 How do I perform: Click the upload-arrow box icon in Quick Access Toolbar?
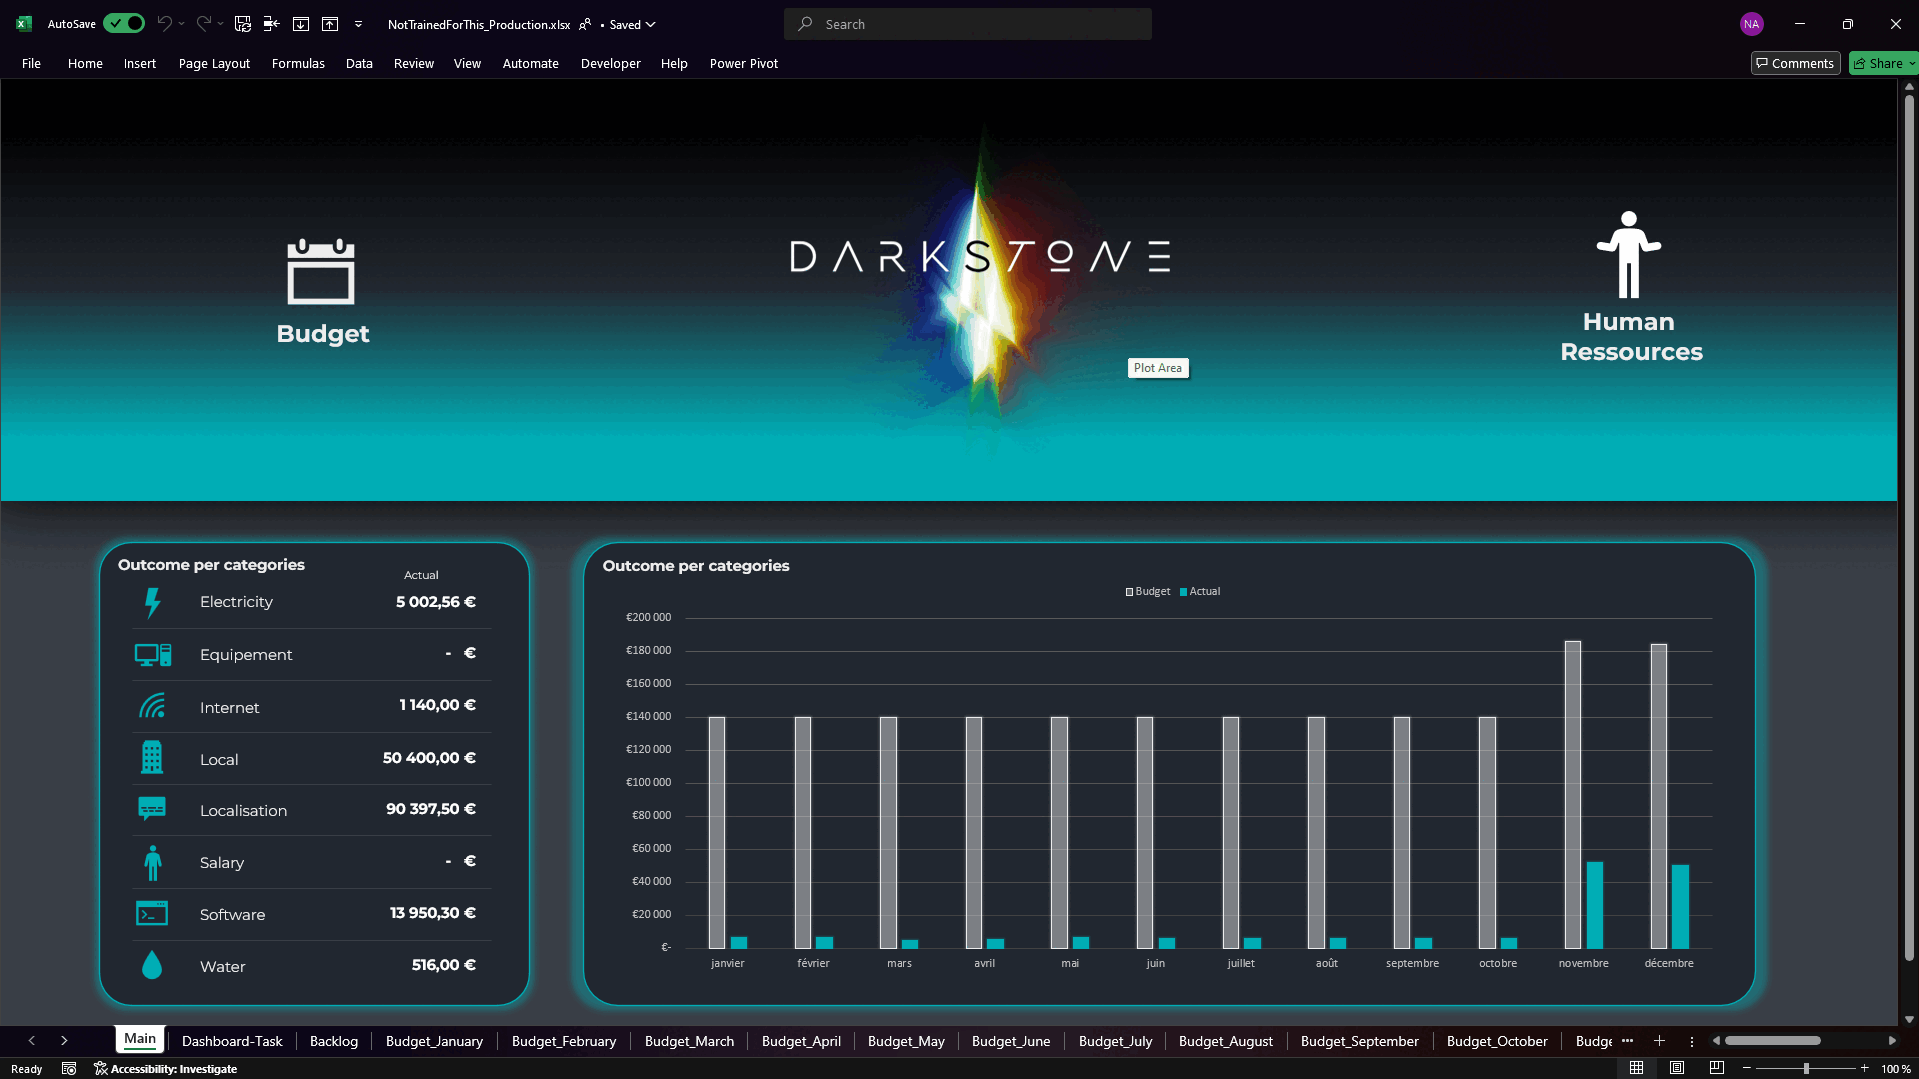coord(330,24)
